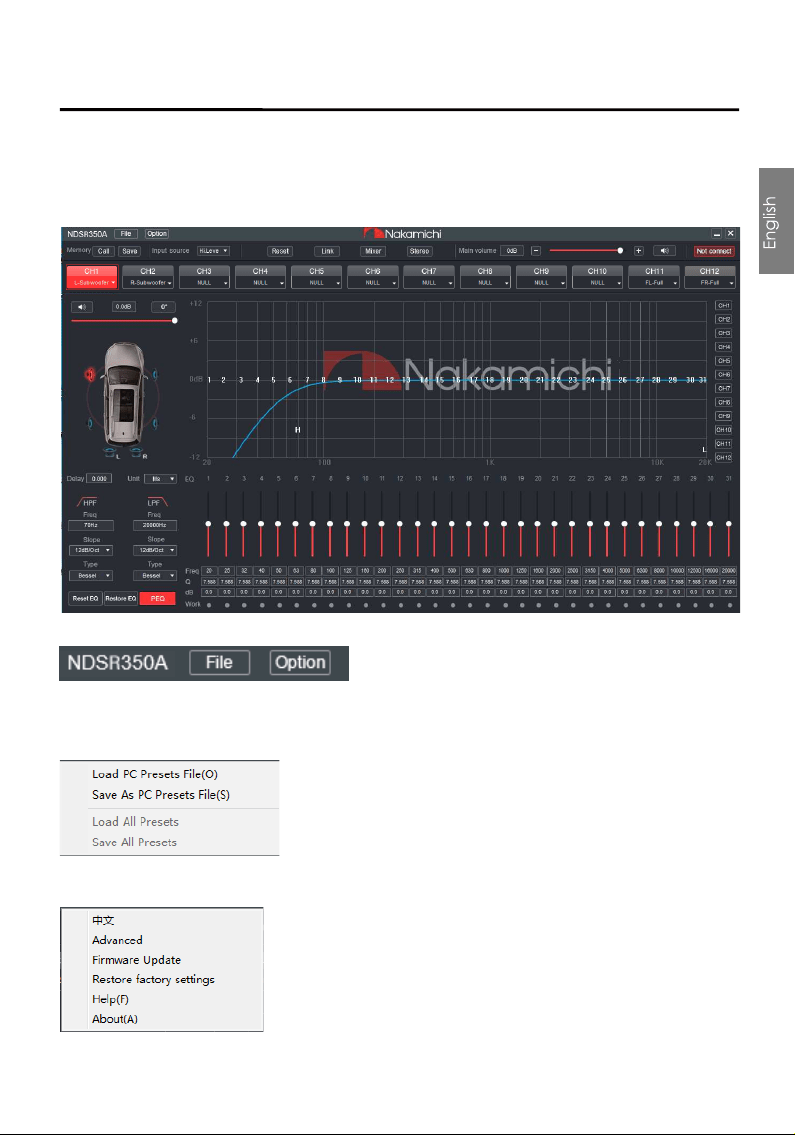This screenshot has height=1135, width=795.
Task: Click the Reset EQ button
Action: click(85, 599)
